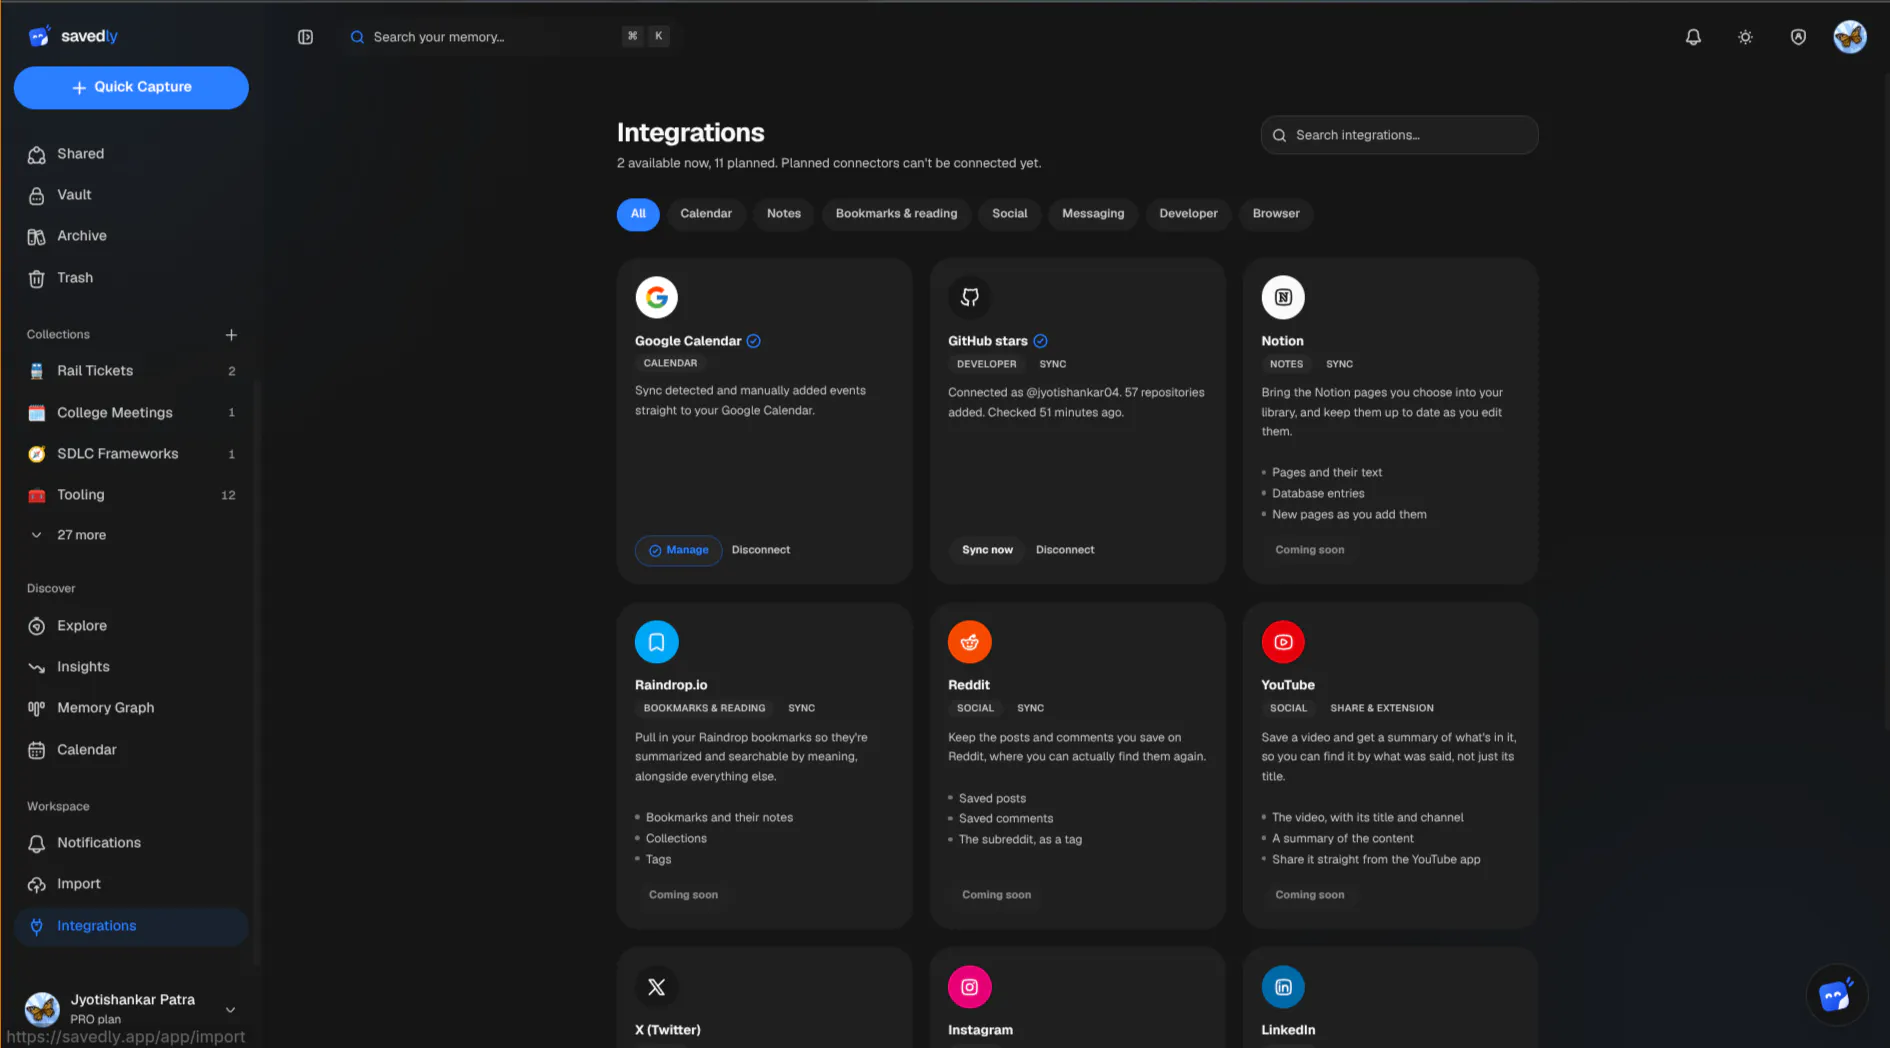Disconnect the GitHub stars integration
Image resolution: width=1890 pixels, height=1048 pixels.
point(1065,550)
